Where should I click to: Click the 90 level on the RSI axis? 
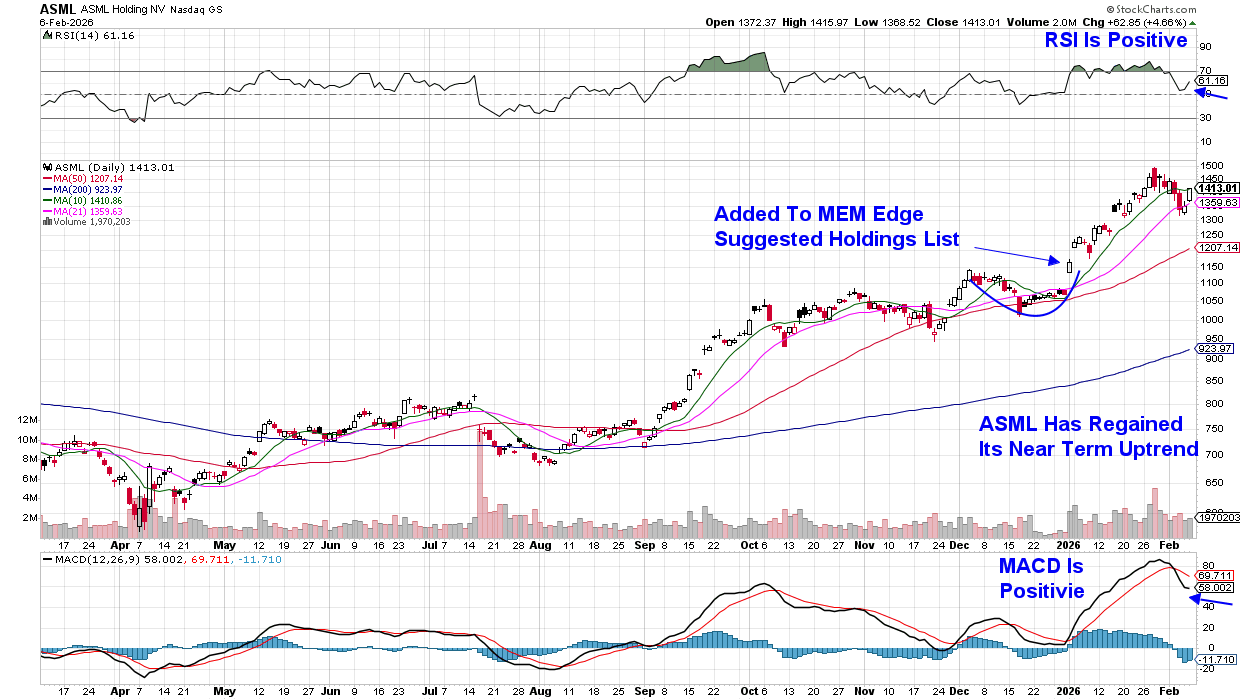[1205, 46]
